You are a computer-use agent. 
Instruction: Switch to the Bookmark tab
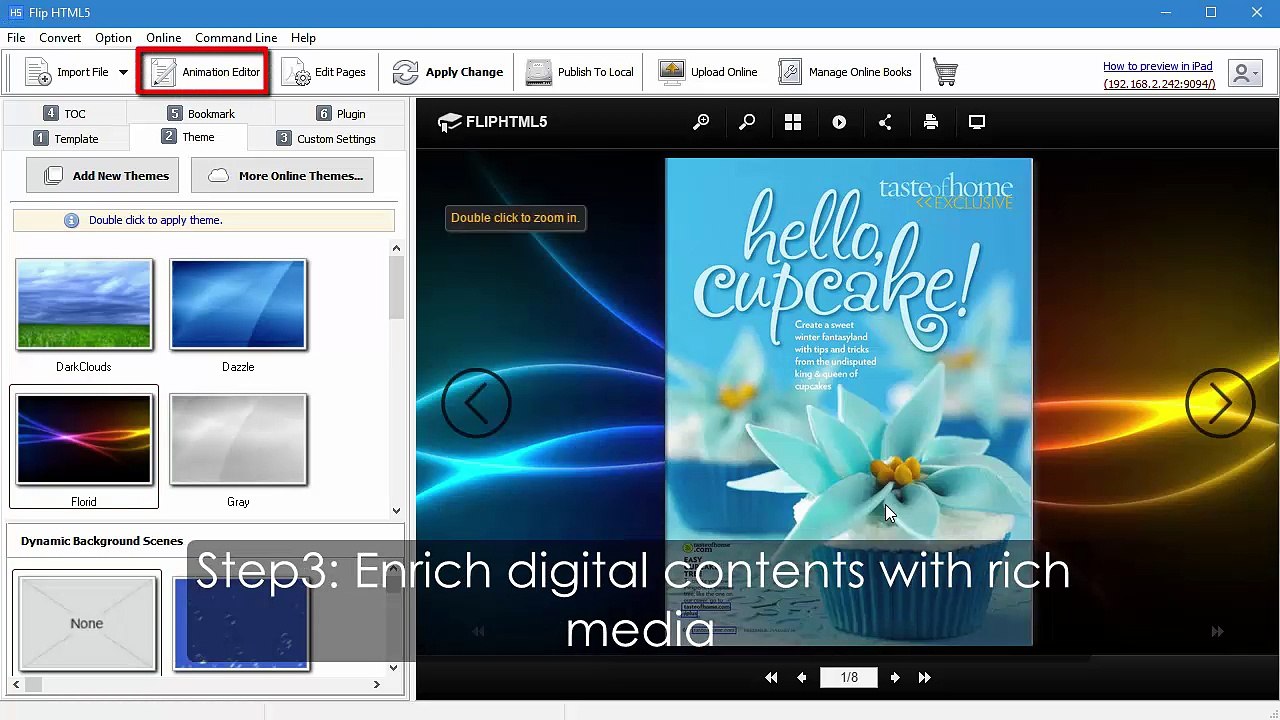201,113
